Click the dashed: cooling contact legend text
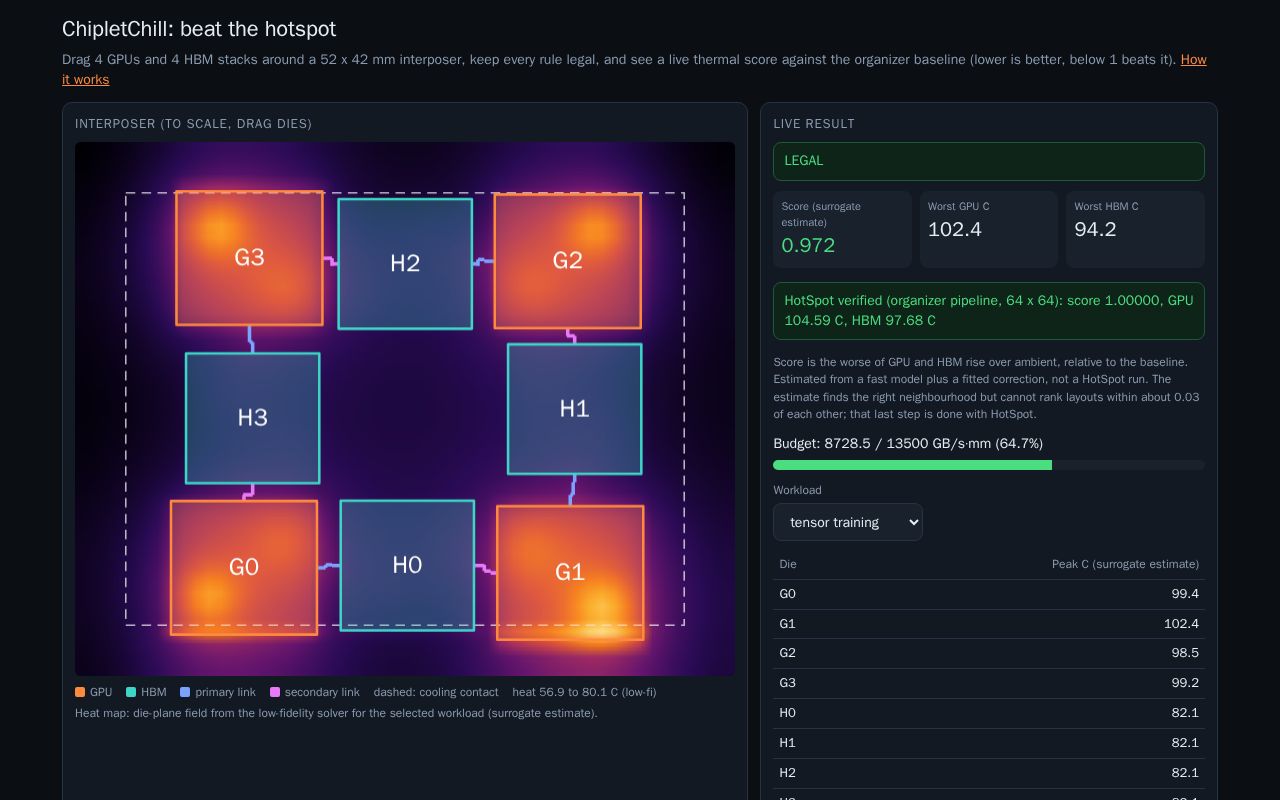 click(436, 692)
